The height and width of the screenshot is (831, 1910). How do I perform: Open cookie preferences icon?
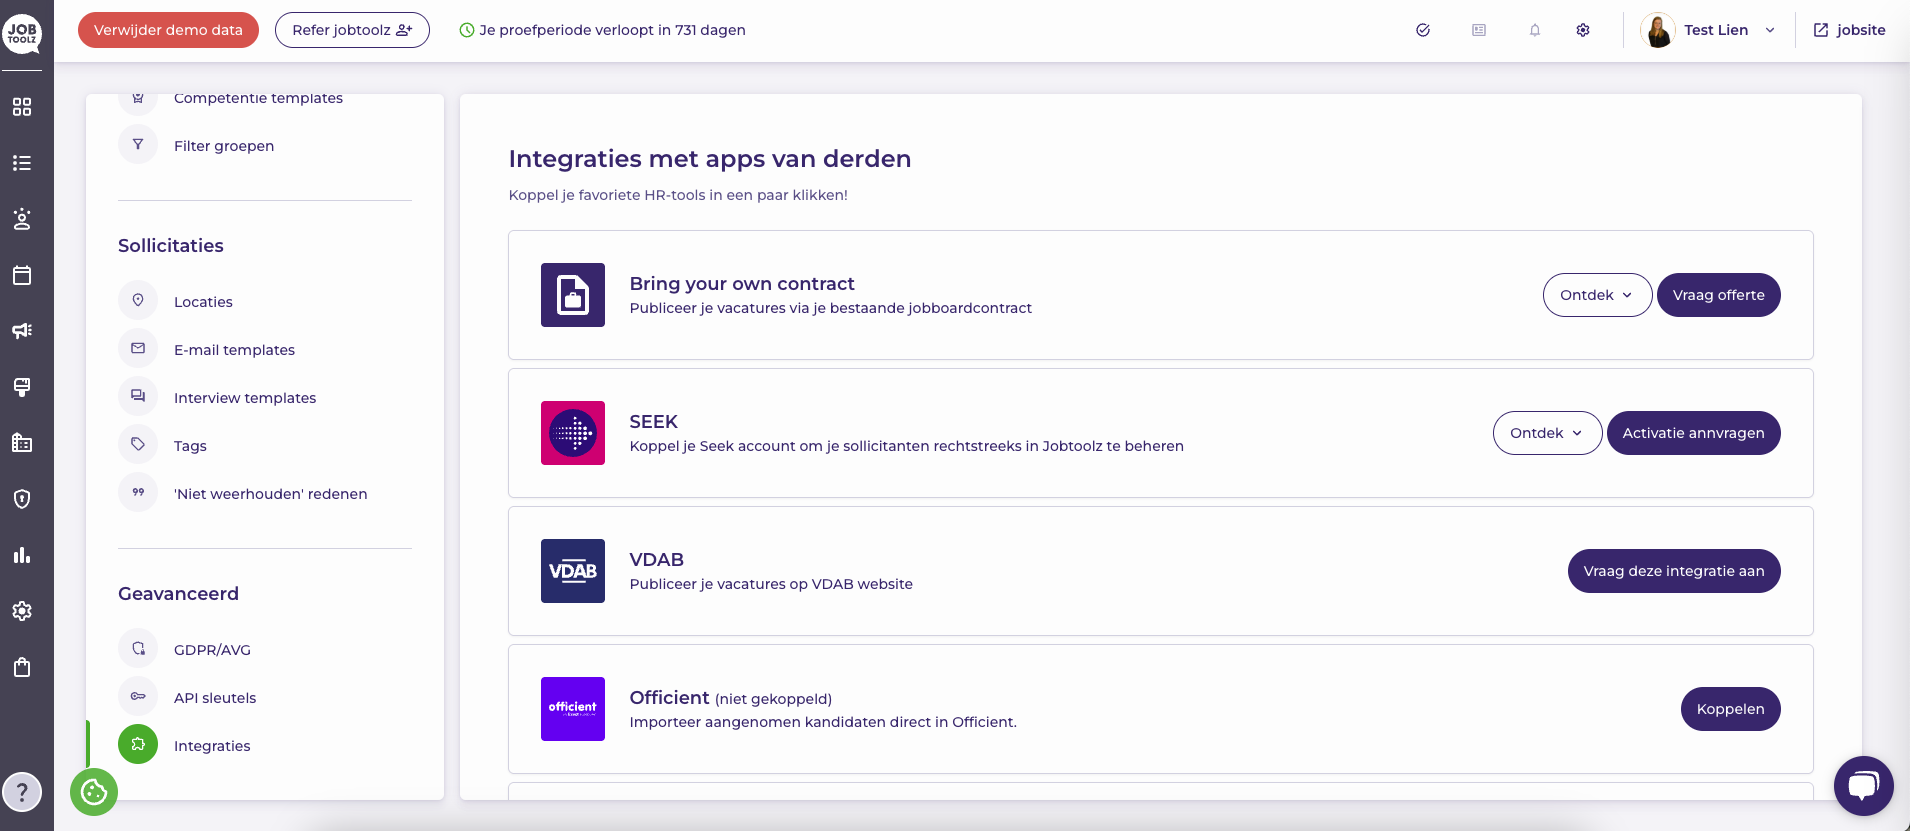pos(94,792)
